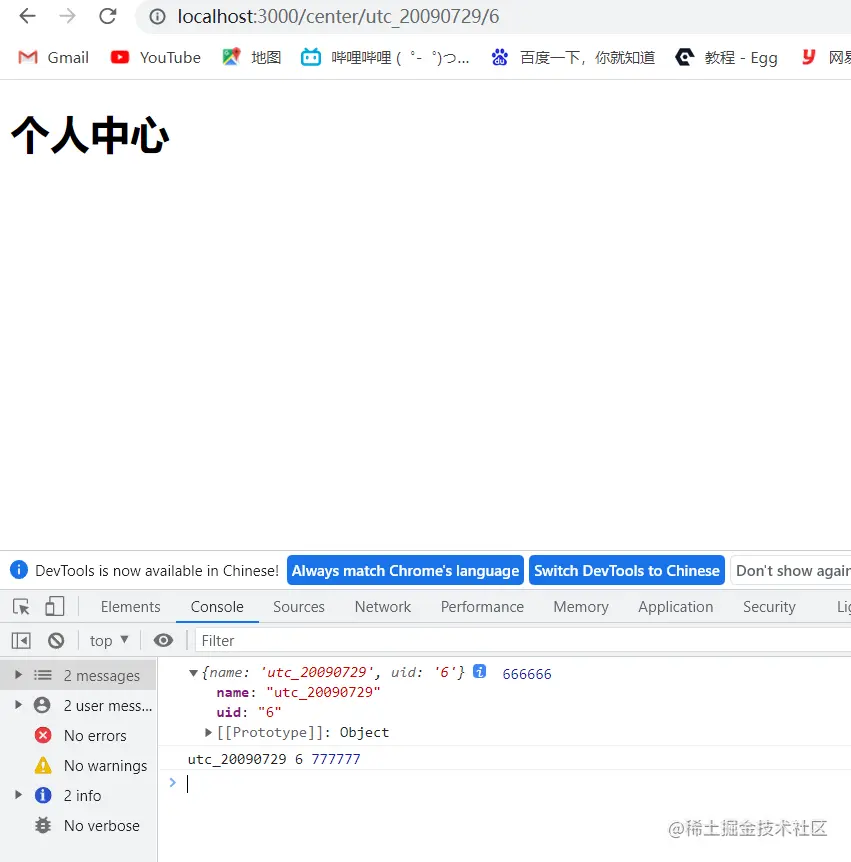Select the Console tab
851x862 pixels.
pyautogui.click(x=217, y=607)
